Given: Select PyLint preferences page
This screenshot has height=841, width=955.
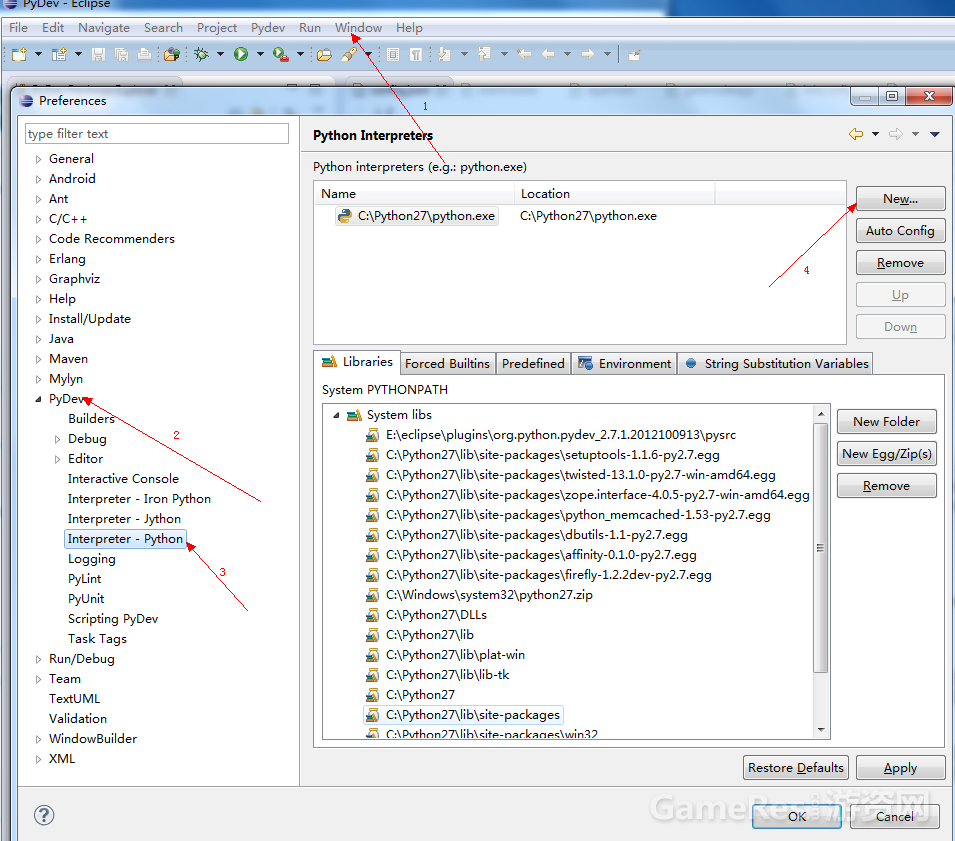Looking at the screenshot, I should point(85,579).
